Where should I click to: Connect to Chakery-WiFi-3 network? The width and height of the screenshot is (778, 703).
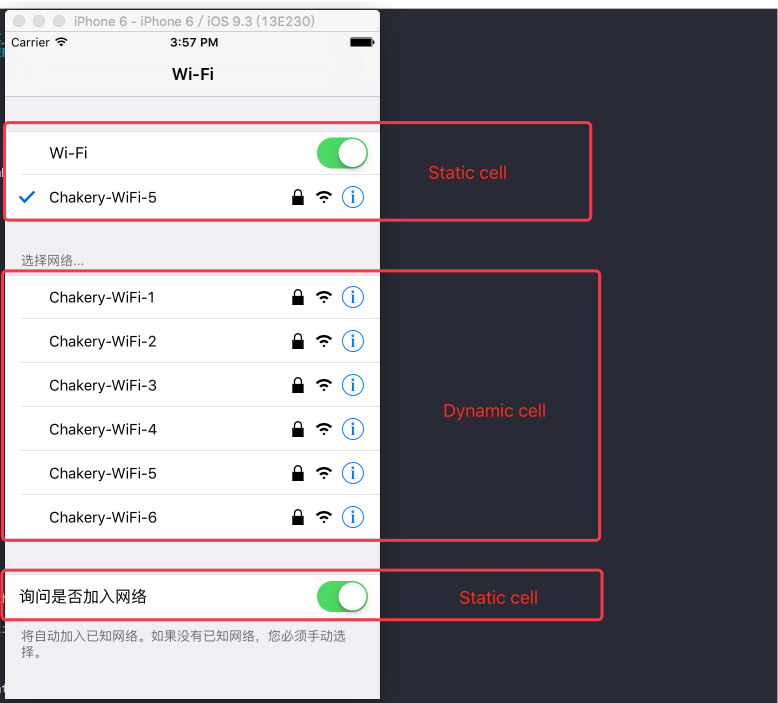tap(193, 385)
